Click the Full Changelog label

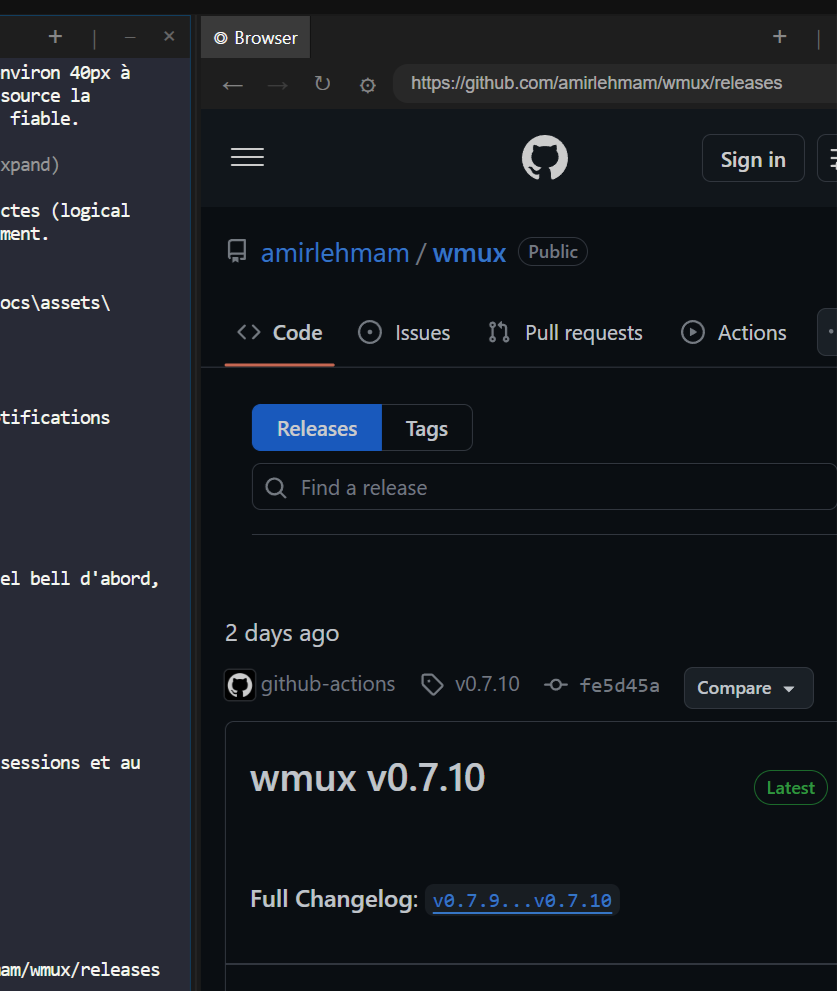click(334, 899)
